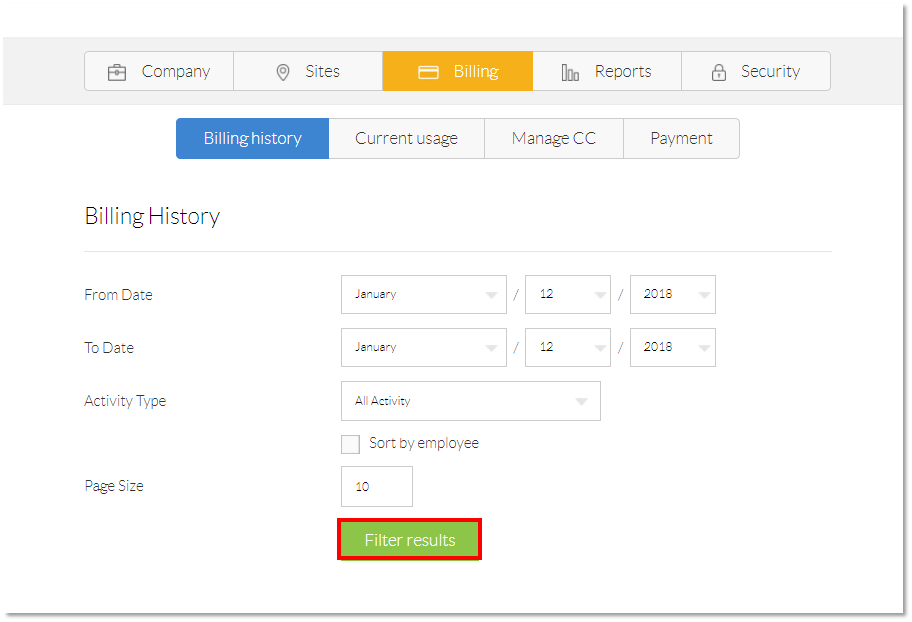
Task: Expand the Activity Type dropdown
Action: point(471,401)
